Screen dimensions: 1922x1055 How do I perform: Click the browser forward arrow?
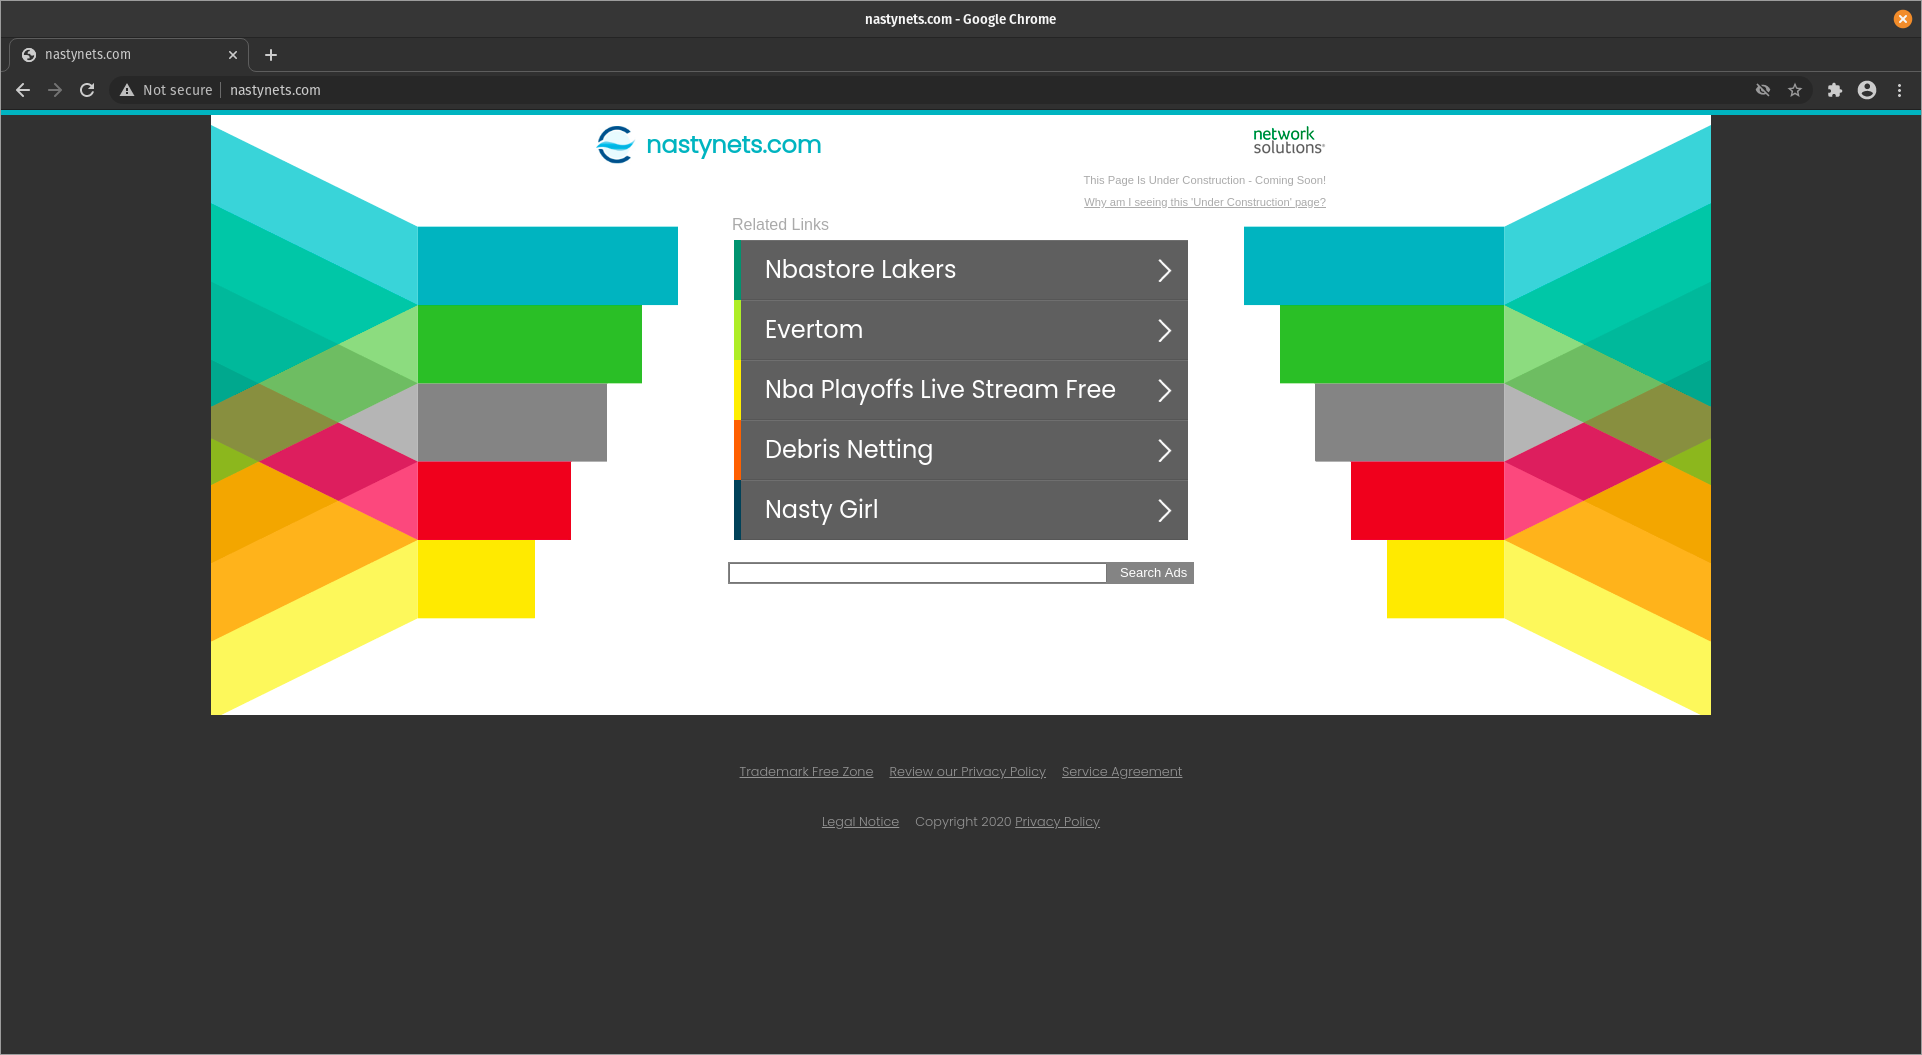coord(55,90)
